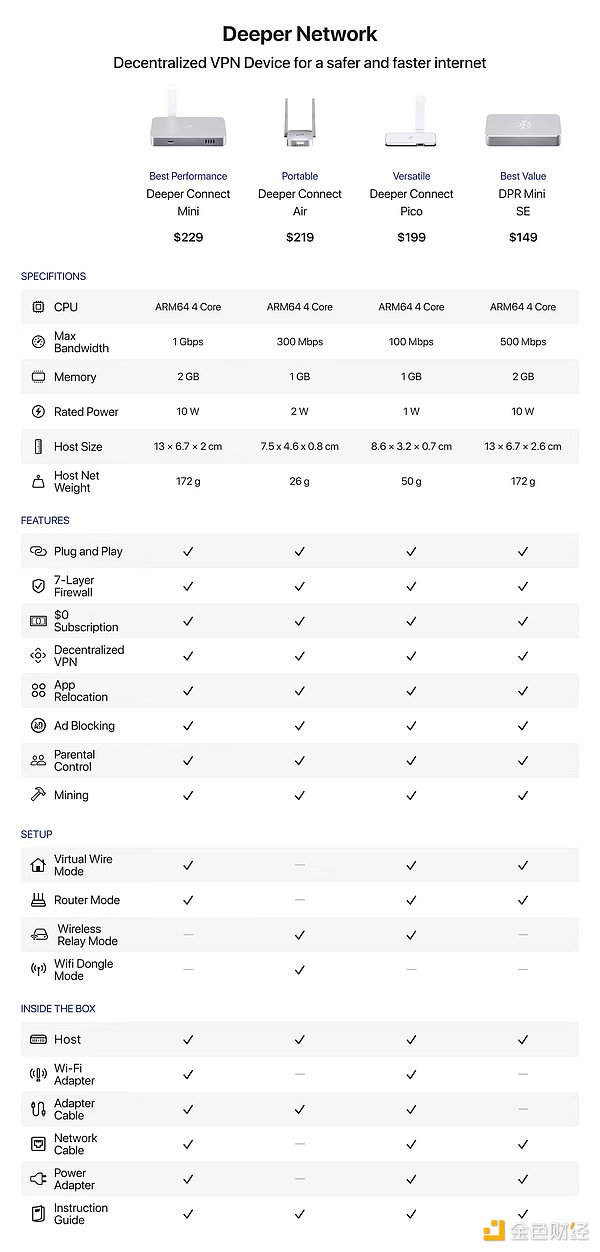Viewport: 600px width, 1252px height.
Task: Click the Wifi Dongle Mode signal icon
Action: point(38,969)
